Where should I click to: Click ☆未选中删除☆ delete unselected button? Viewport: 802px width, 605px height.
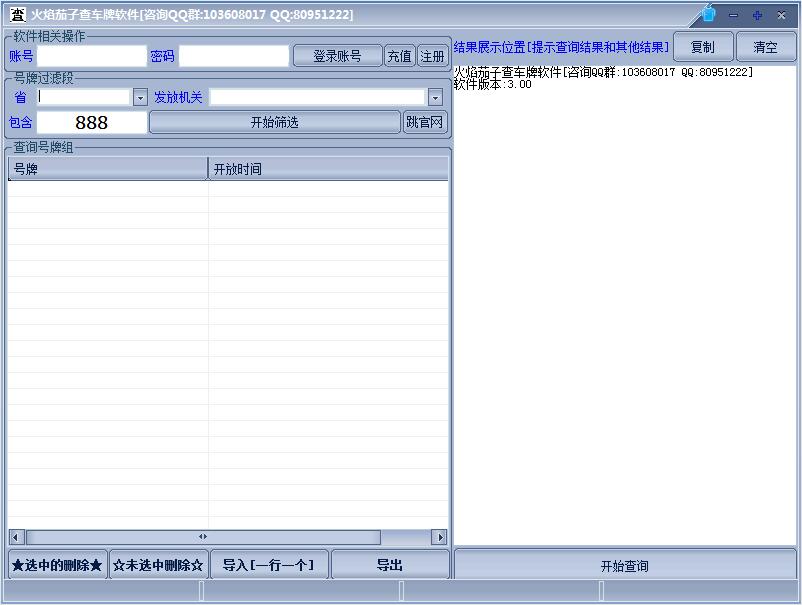tap(159, 565)
